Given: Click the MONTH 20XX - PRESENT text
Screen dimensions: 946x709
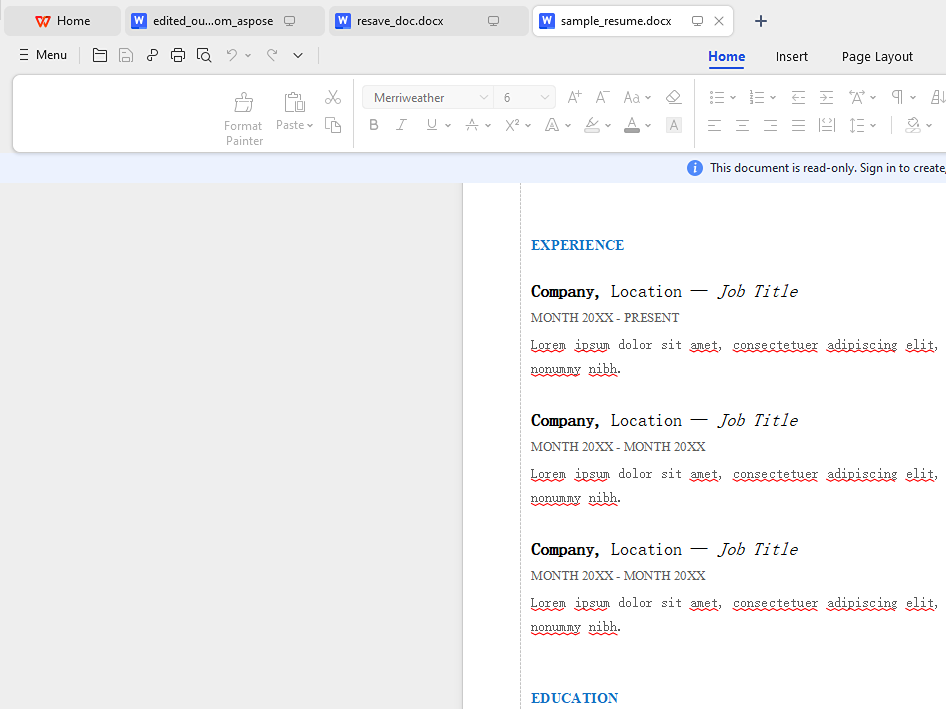Looking at the screenshot, I should (x=605, y=317).
